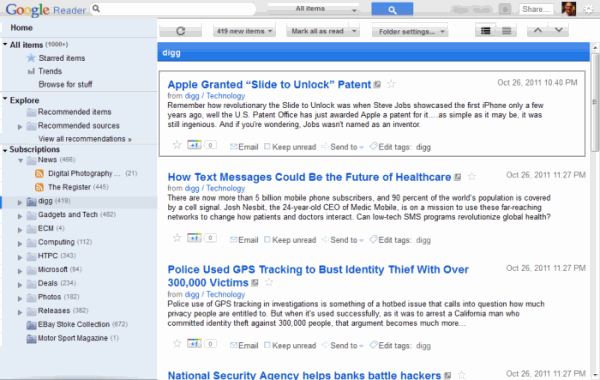Screen dimensions: 600x380
Task: Collapse the News folder
Action: [x=20, y=161]
